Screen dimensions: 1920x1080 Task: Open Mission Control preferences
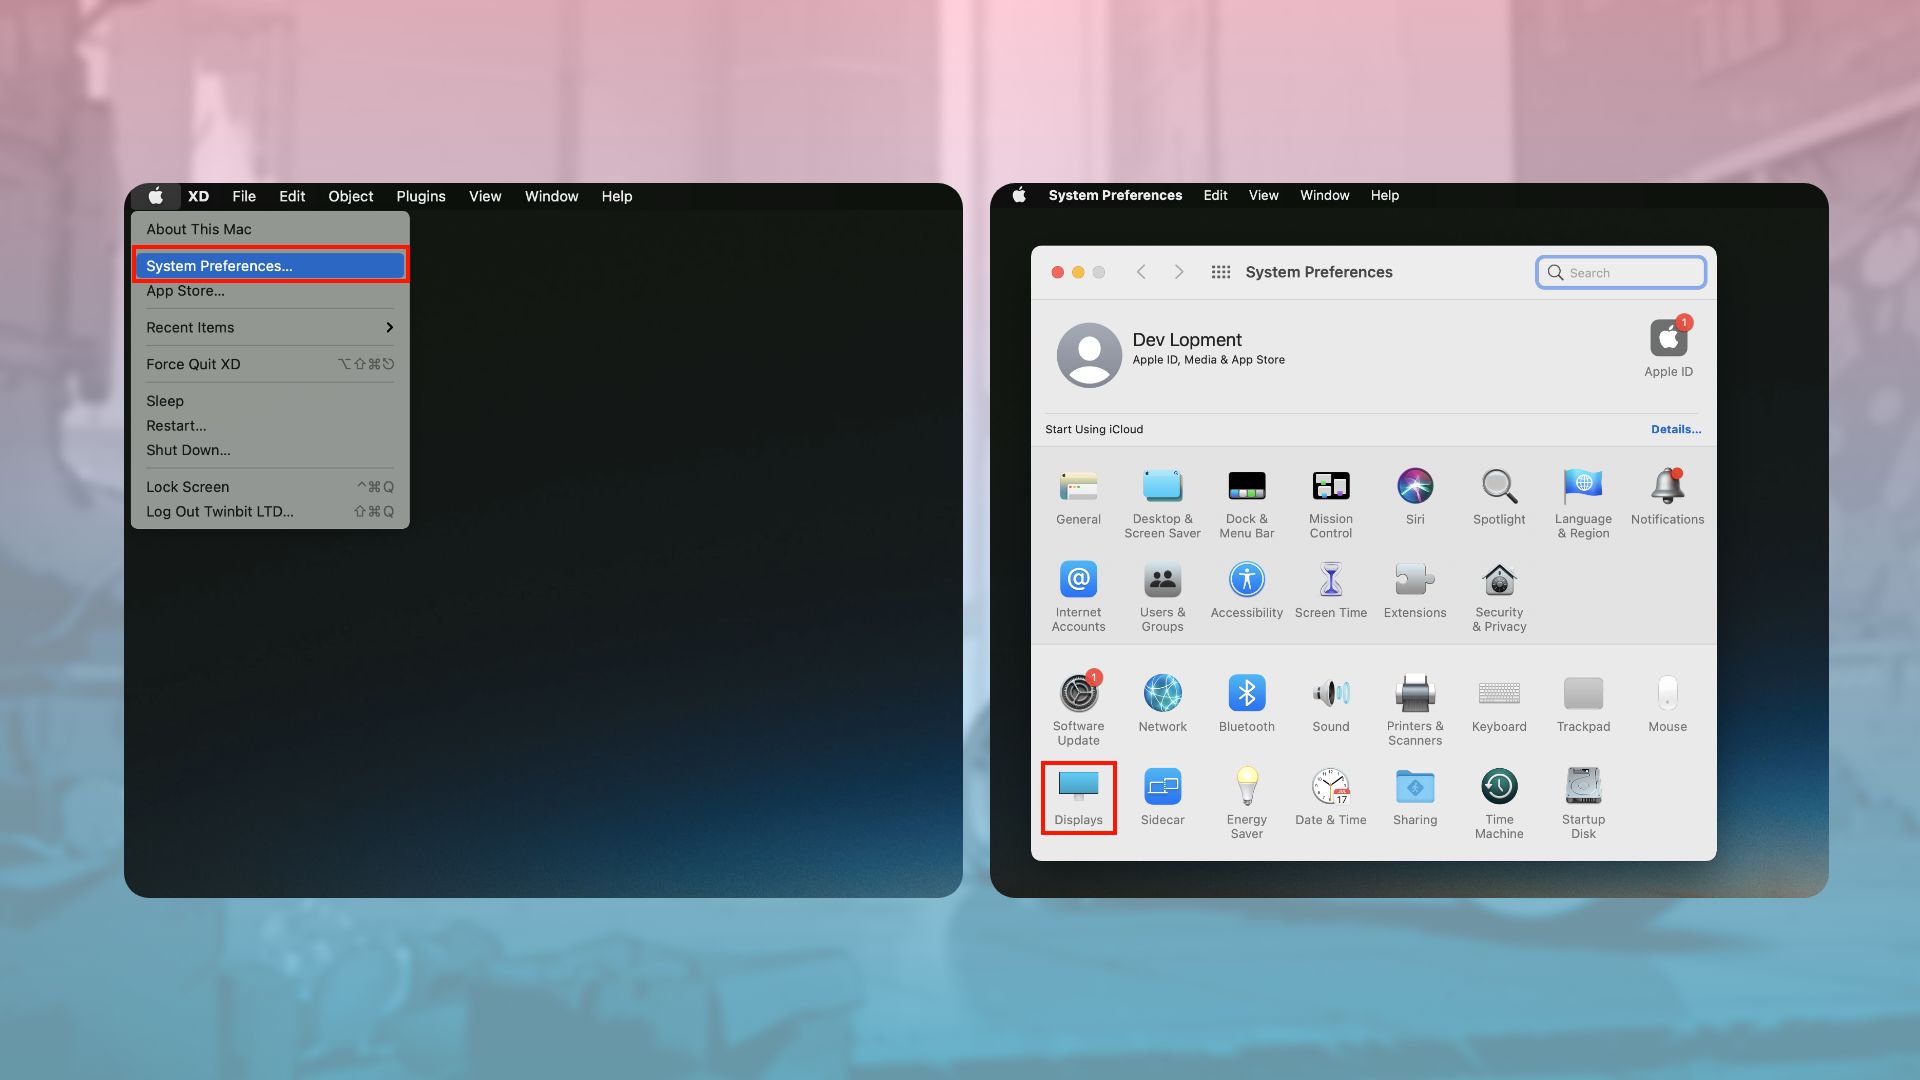point(1330,504)
